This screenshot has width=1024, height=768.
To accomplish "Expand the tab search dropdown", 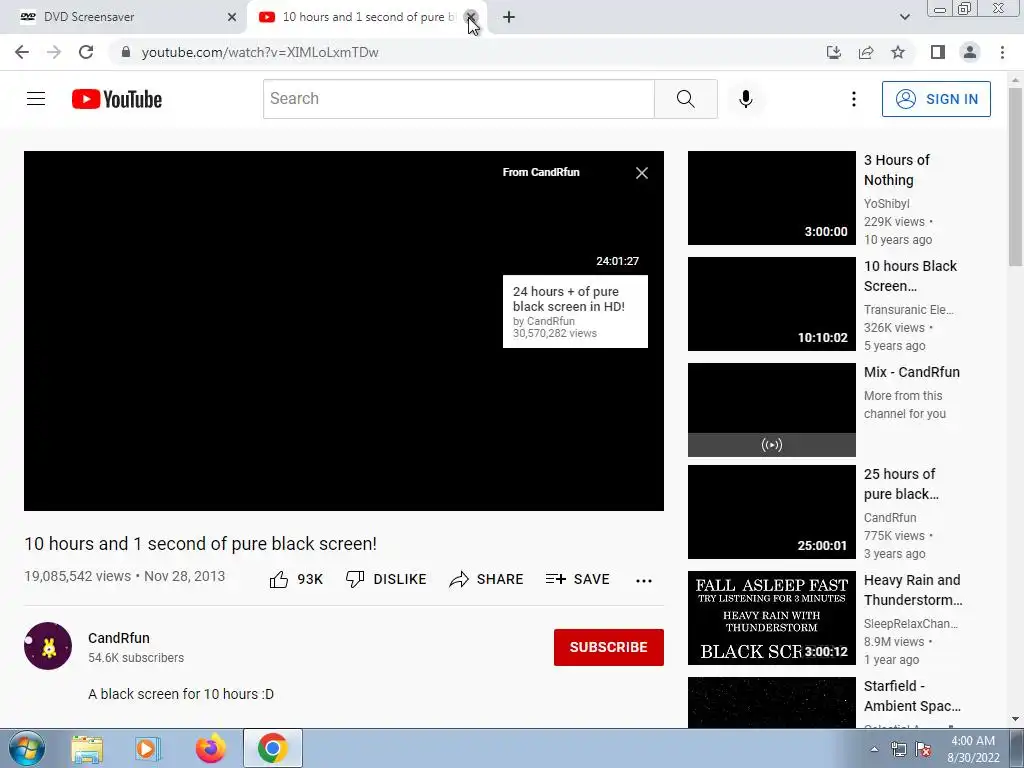I will [904, 17].
